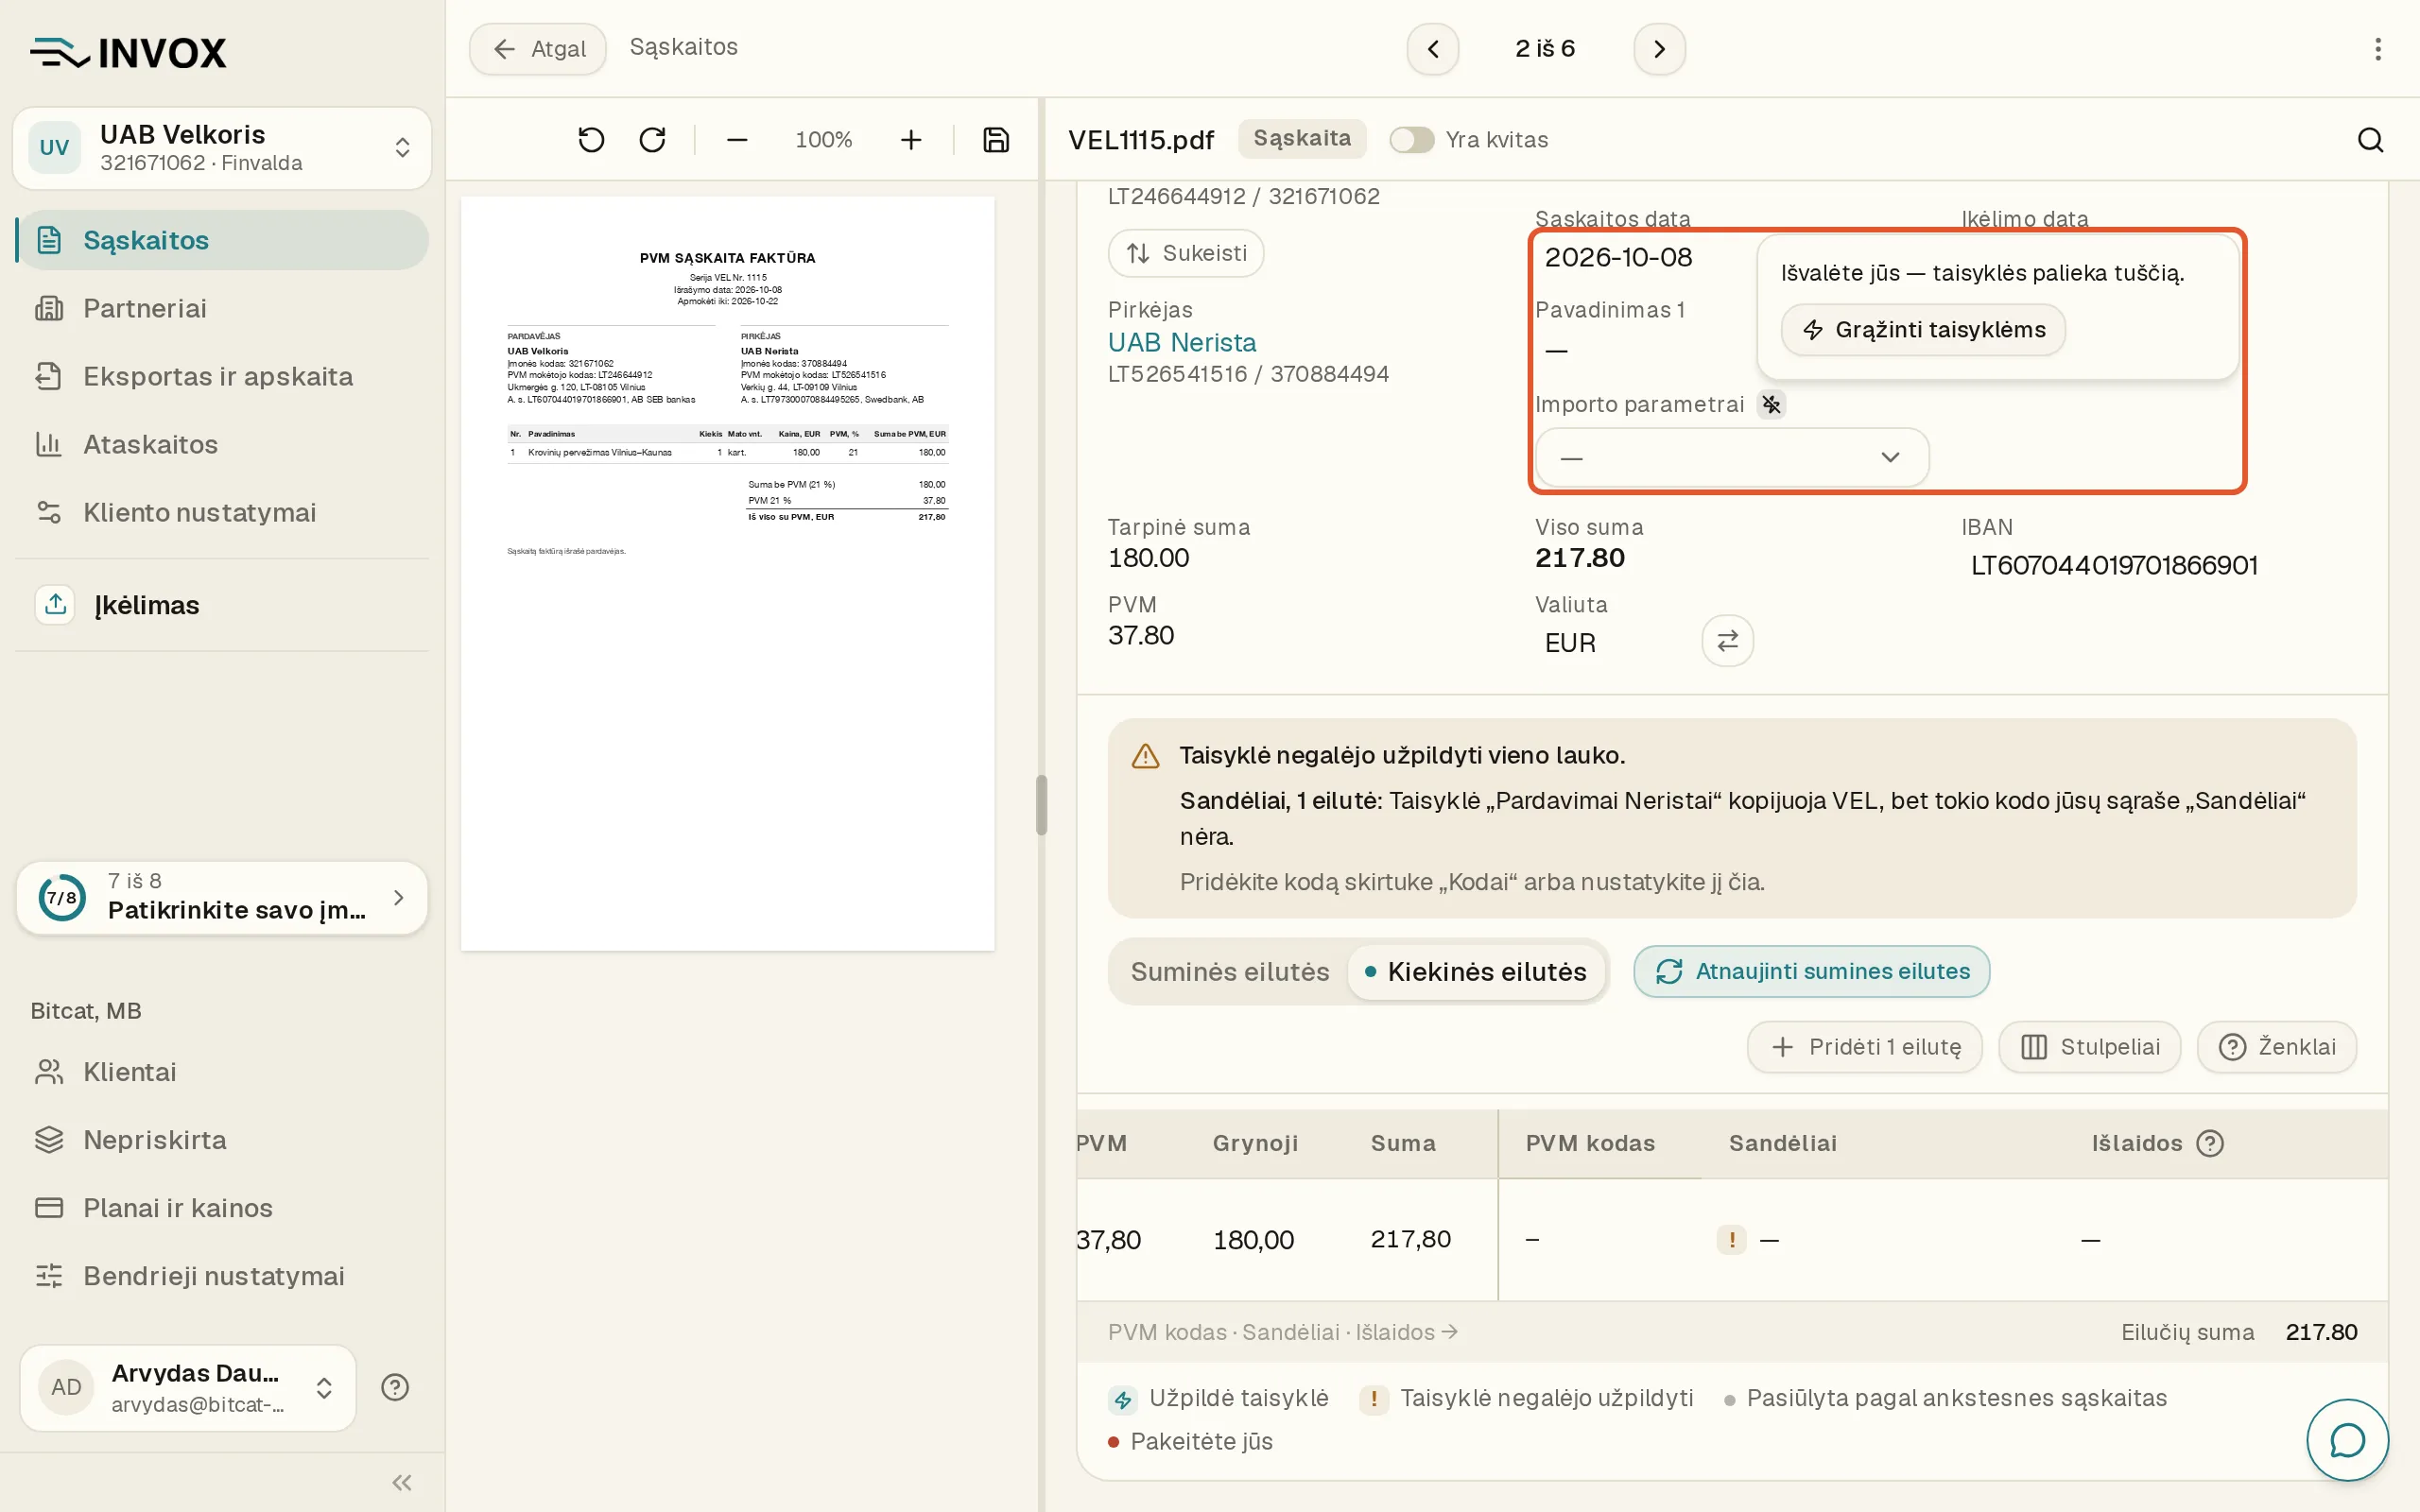Zoom in the PDF preview
Image resolution: width=2420 pixels, height=1512 pixels.
coord(910,139)
